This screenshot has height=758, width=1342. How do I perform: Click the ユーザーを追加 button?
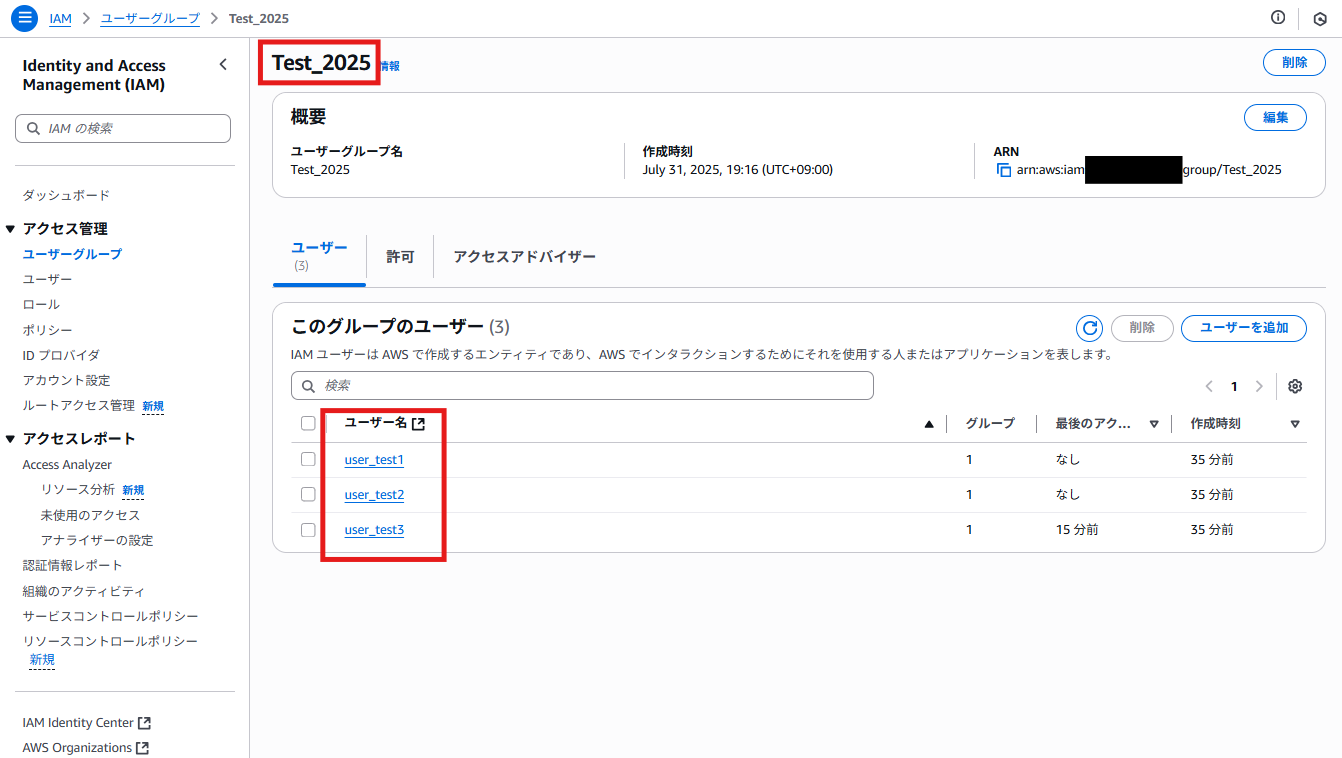coord(1244,327)
